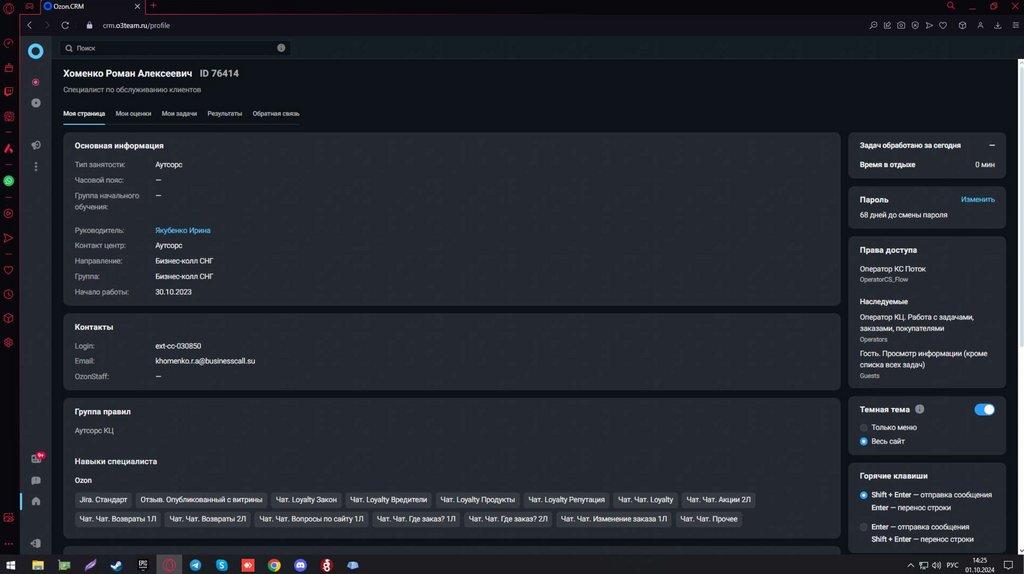Open Easy Setup menu icon at toolbar end
The image size is (1024, 574).
tap(1016, 25)
